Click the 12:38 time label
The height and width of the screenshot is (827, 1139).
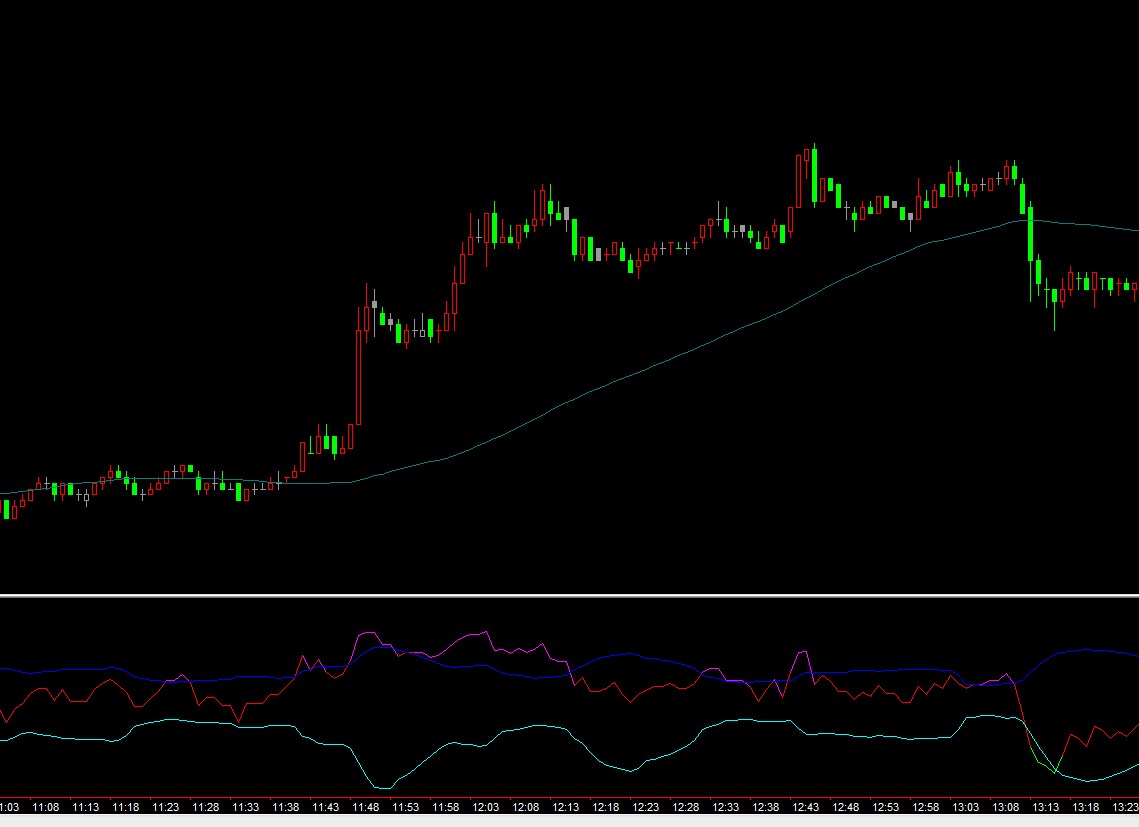click(x=765, y=807)
